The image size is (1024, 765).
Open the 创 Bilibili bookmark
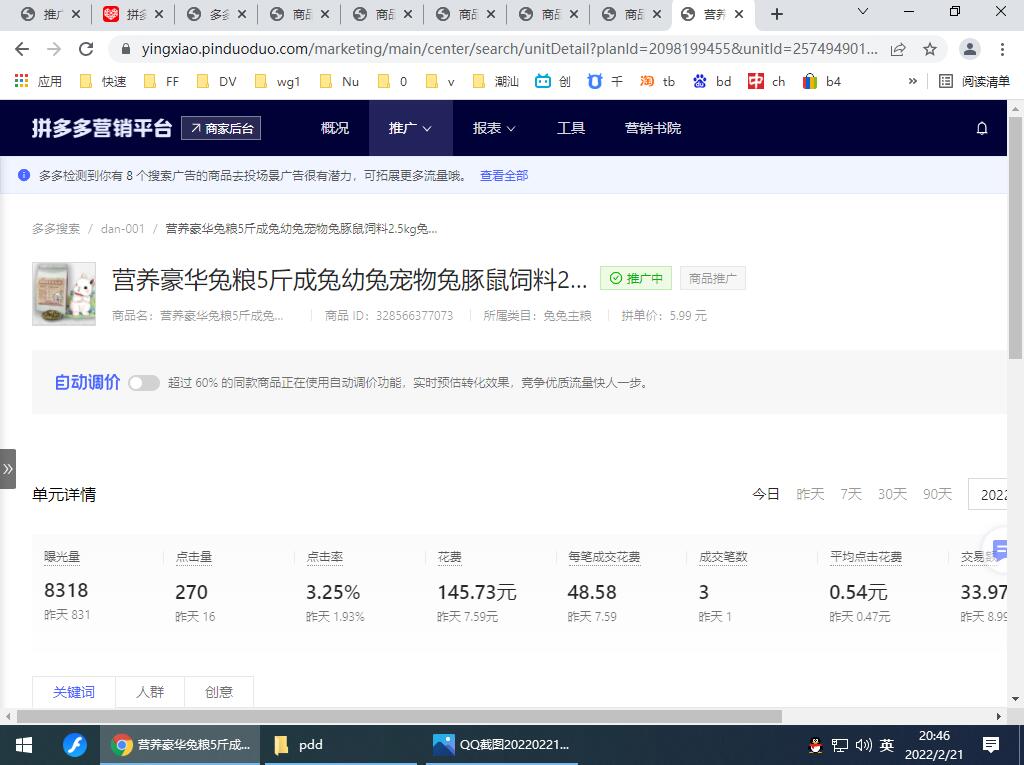[x=553, y=81]
